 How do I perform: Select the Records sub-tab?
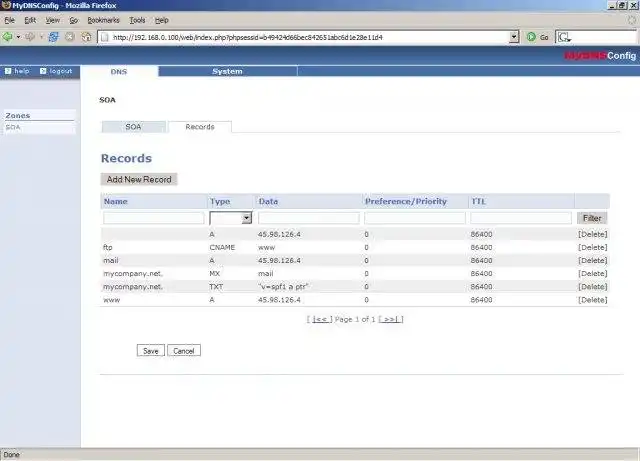pos(200,127)
